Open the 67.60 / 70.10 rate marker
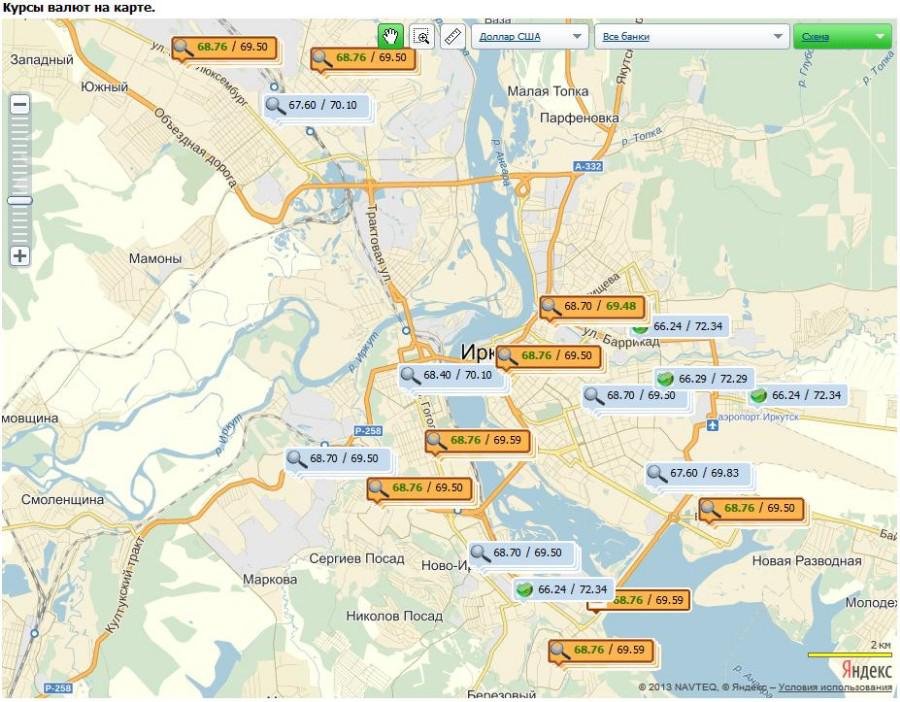The width and height of the screenshot is (900, 702). point(317,105)
